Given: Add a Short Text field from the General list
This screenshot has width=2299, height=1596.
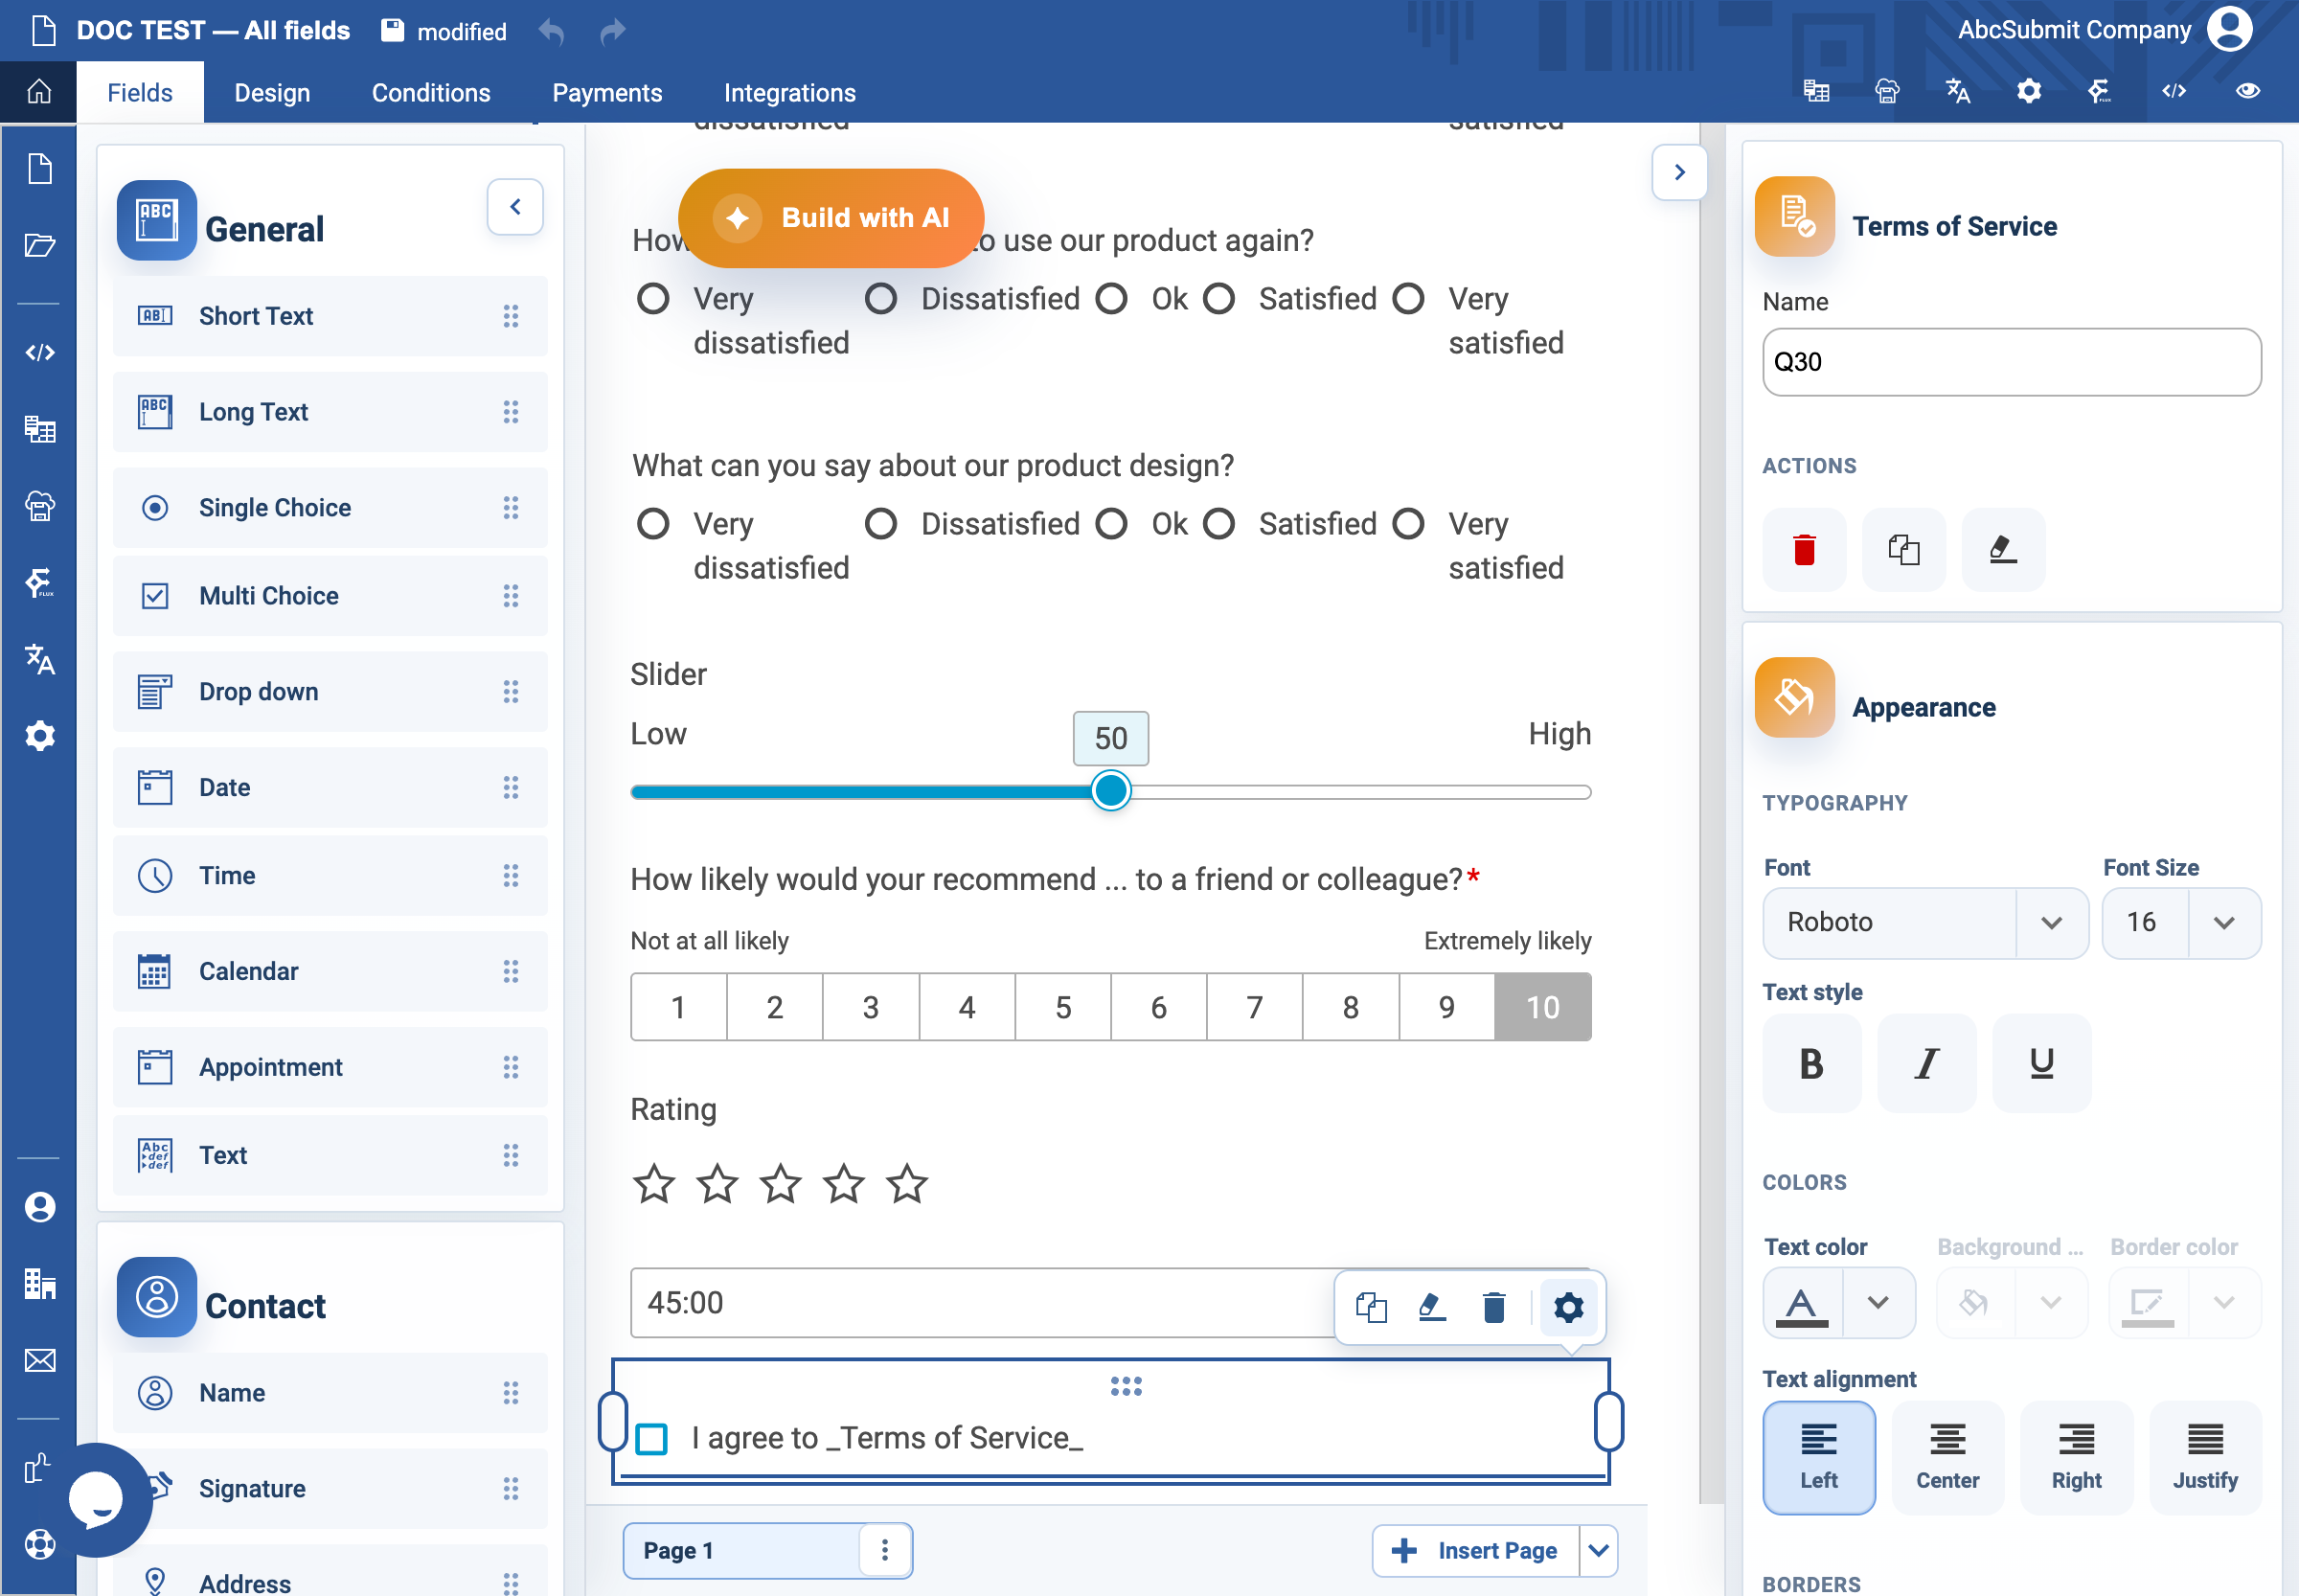Looking at the screenshot, I should pos(330,316).
